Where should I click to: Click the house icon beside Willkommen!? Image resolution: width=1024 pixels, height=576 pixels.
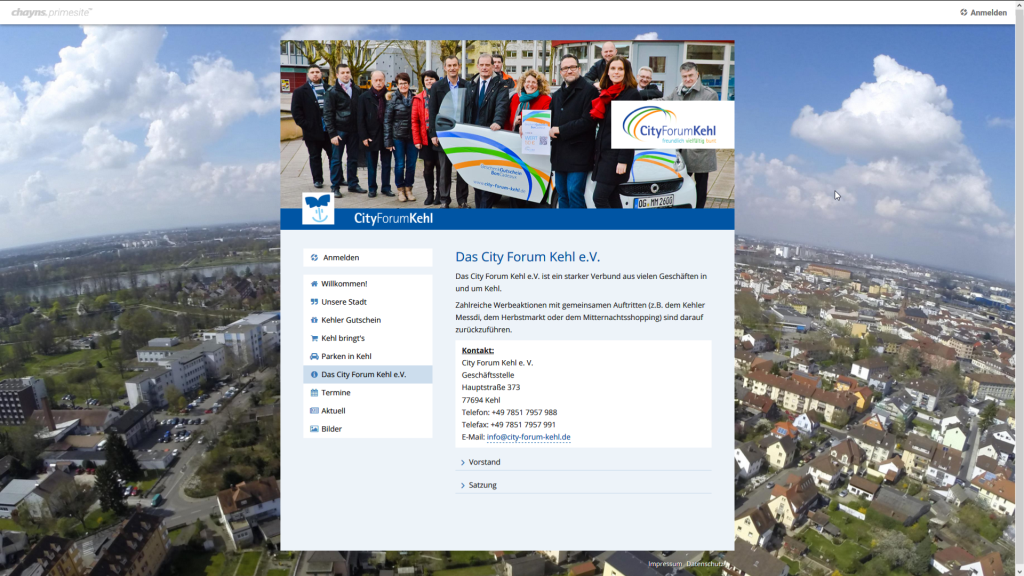[314, 284]
